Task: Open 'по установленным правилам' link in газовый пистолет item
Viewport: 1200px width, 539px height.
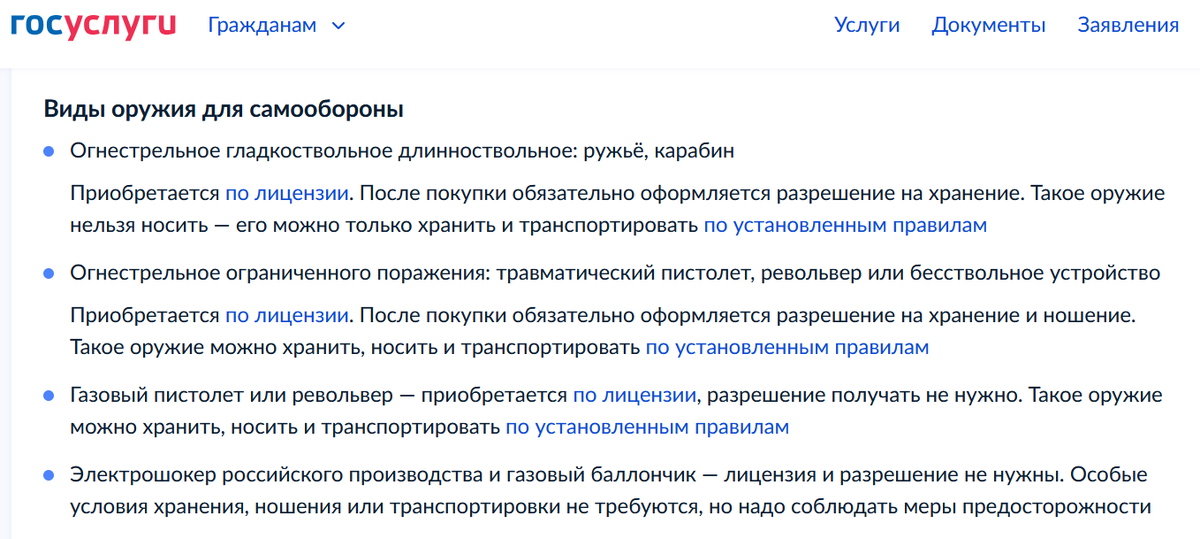Action: (x=646, y=428)
